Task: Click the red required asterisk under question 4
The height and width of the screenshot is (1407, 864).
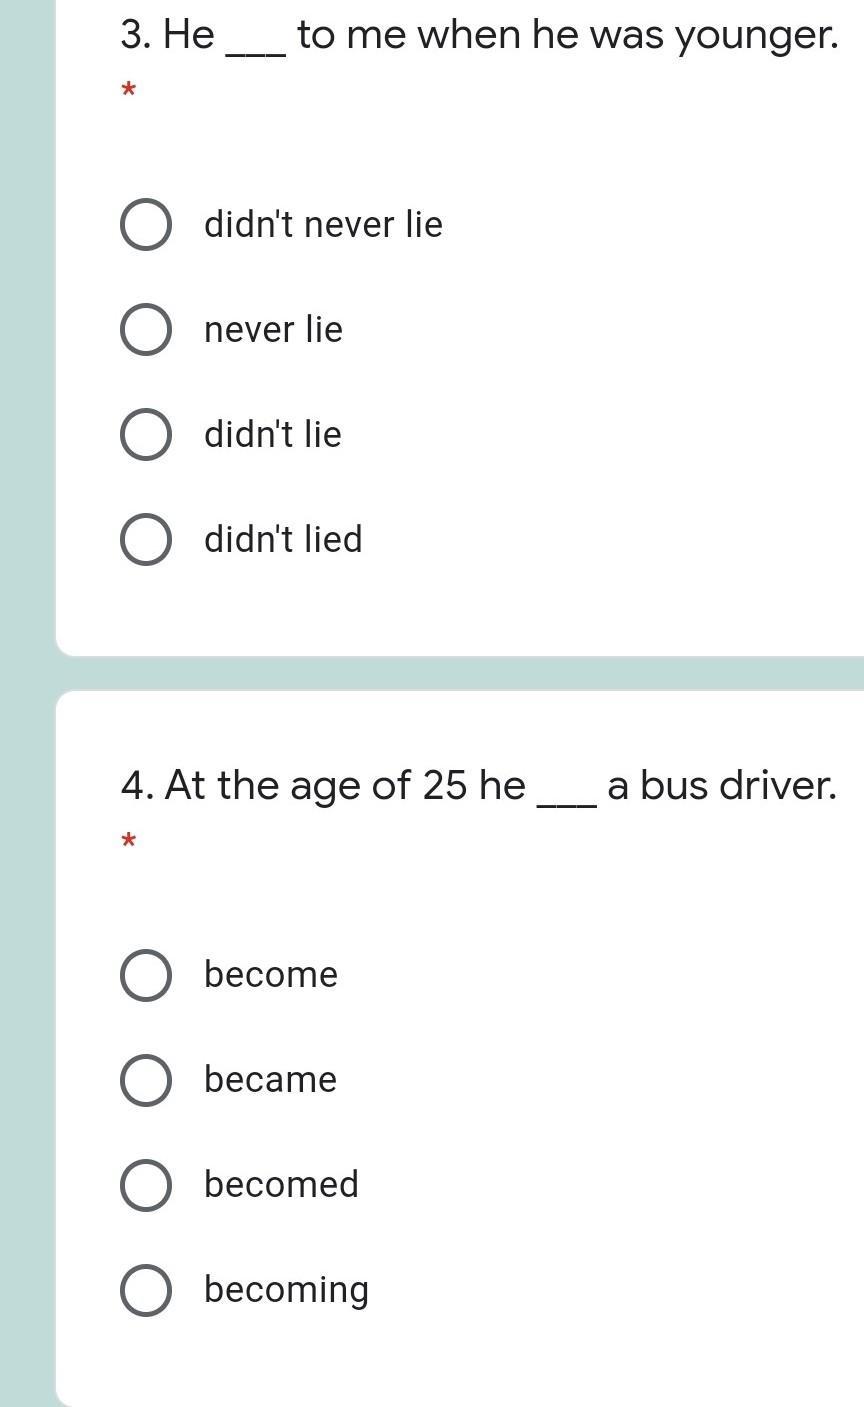Action: click(128, 842)
